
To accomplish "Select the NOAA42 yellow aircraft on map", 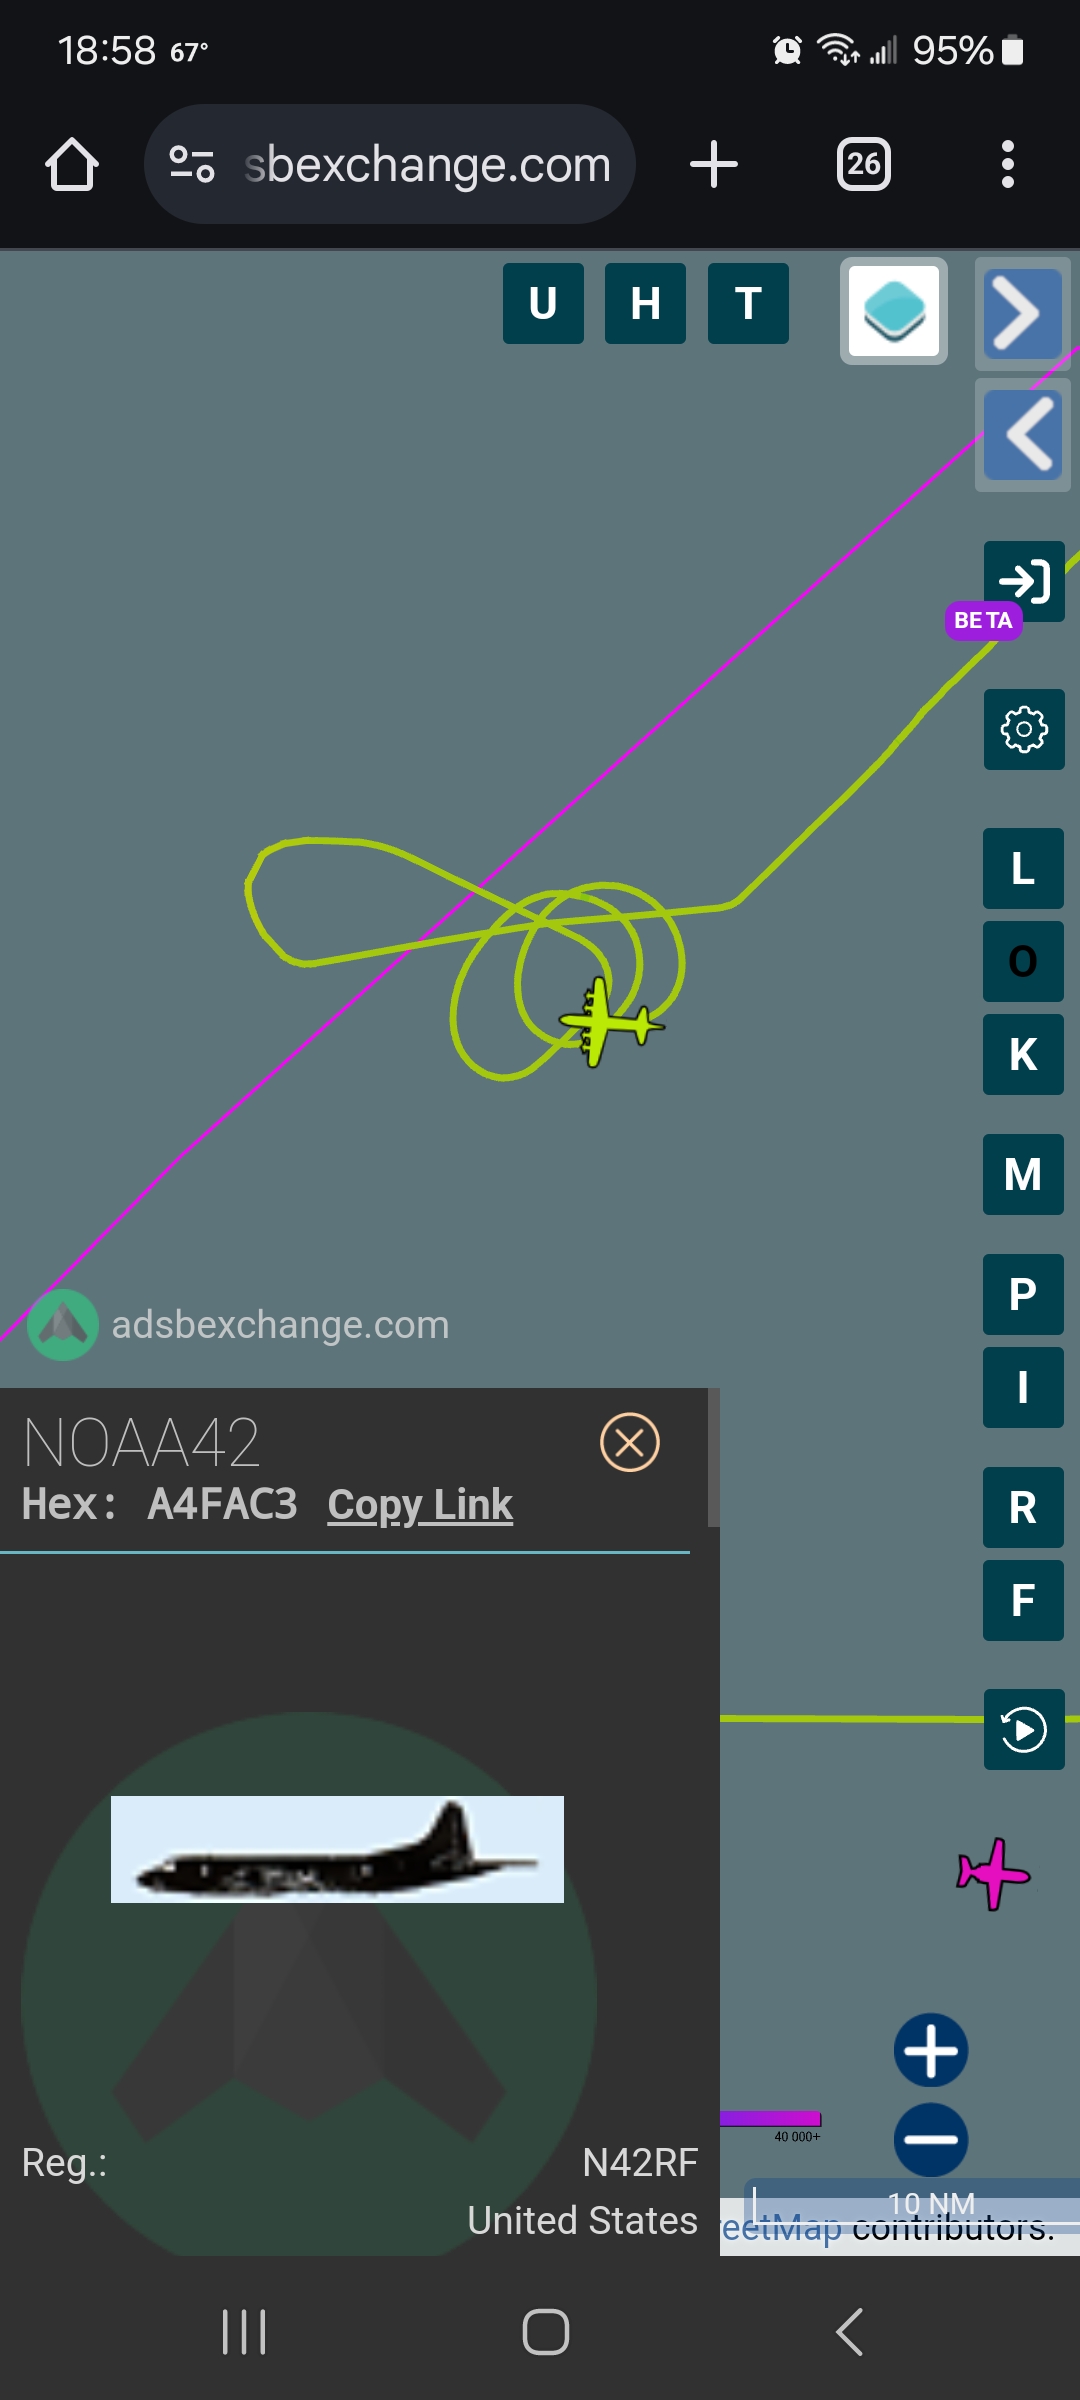I will tap(609, 1022).
